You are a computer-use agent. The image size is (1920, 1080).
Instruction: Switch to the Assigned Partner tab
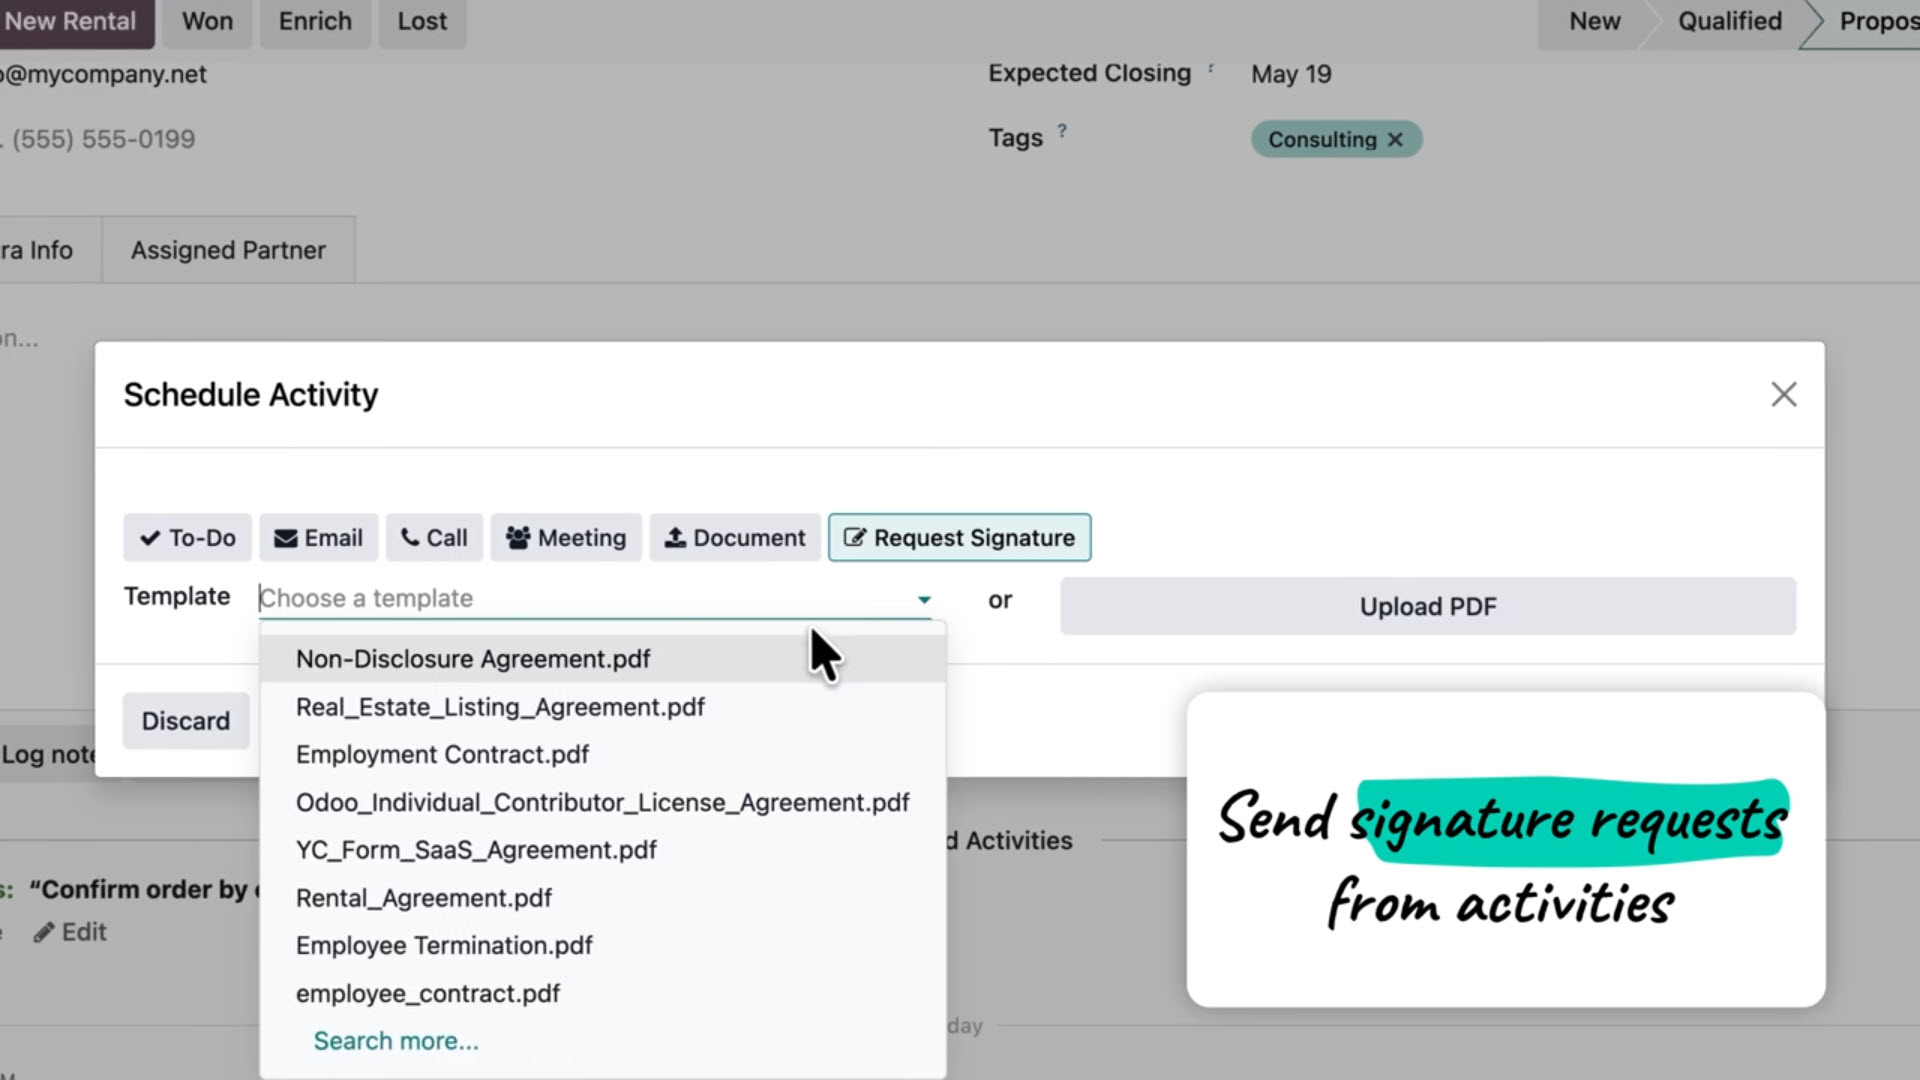[x=228, y=250]
